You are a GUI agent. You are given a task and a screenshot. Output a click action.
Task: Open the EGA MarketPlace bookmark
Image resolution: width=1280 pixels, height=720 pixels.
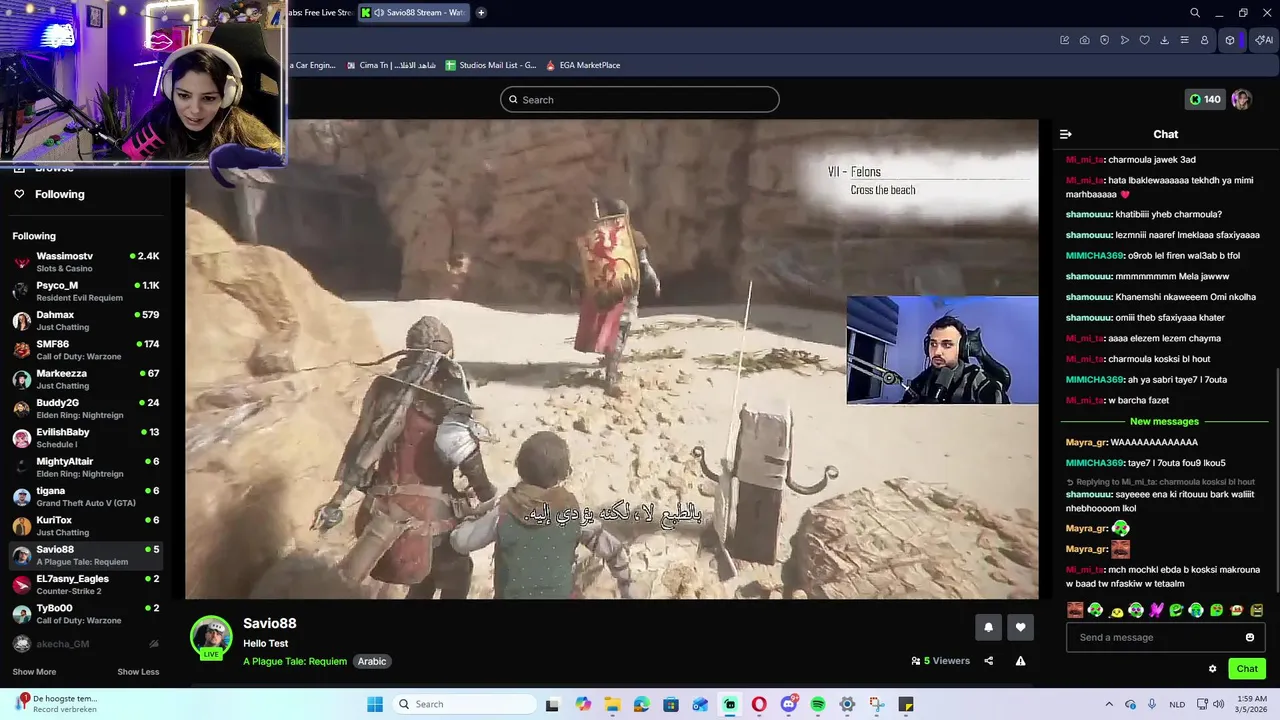583,65
